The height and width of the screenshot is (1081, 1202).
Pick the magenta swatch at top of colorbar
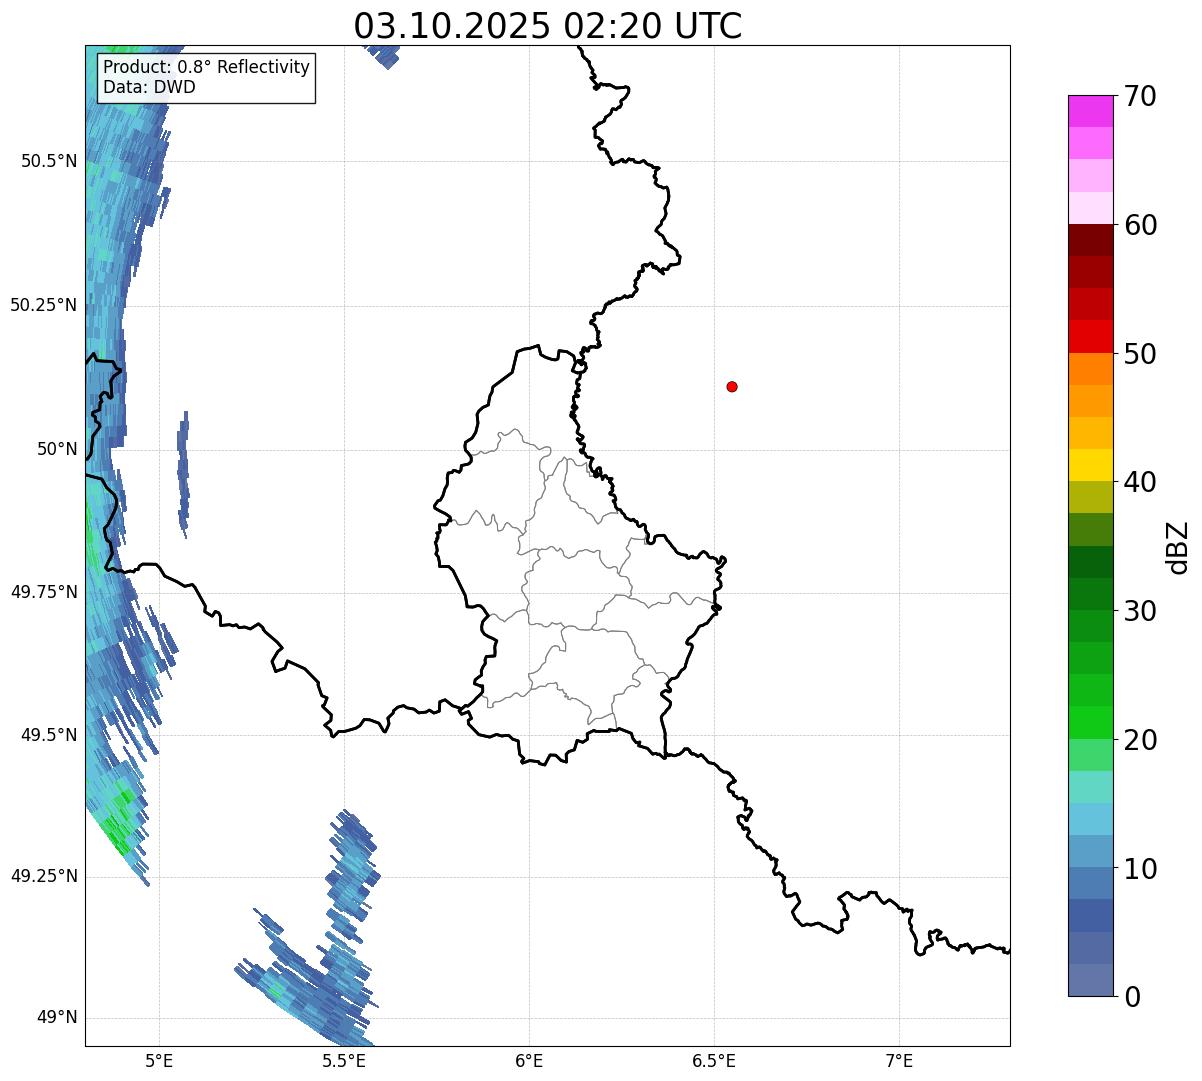point(1091,111)
